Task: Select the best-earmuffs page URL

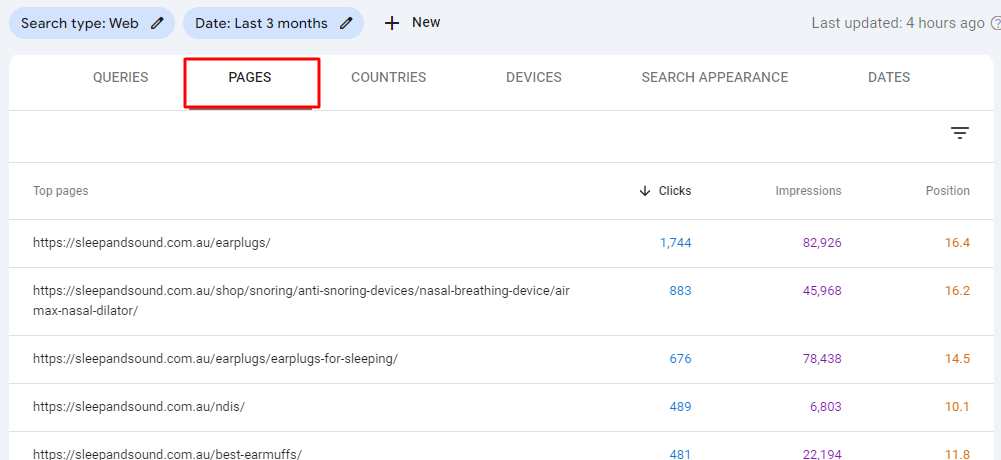Action: (167, 454)
